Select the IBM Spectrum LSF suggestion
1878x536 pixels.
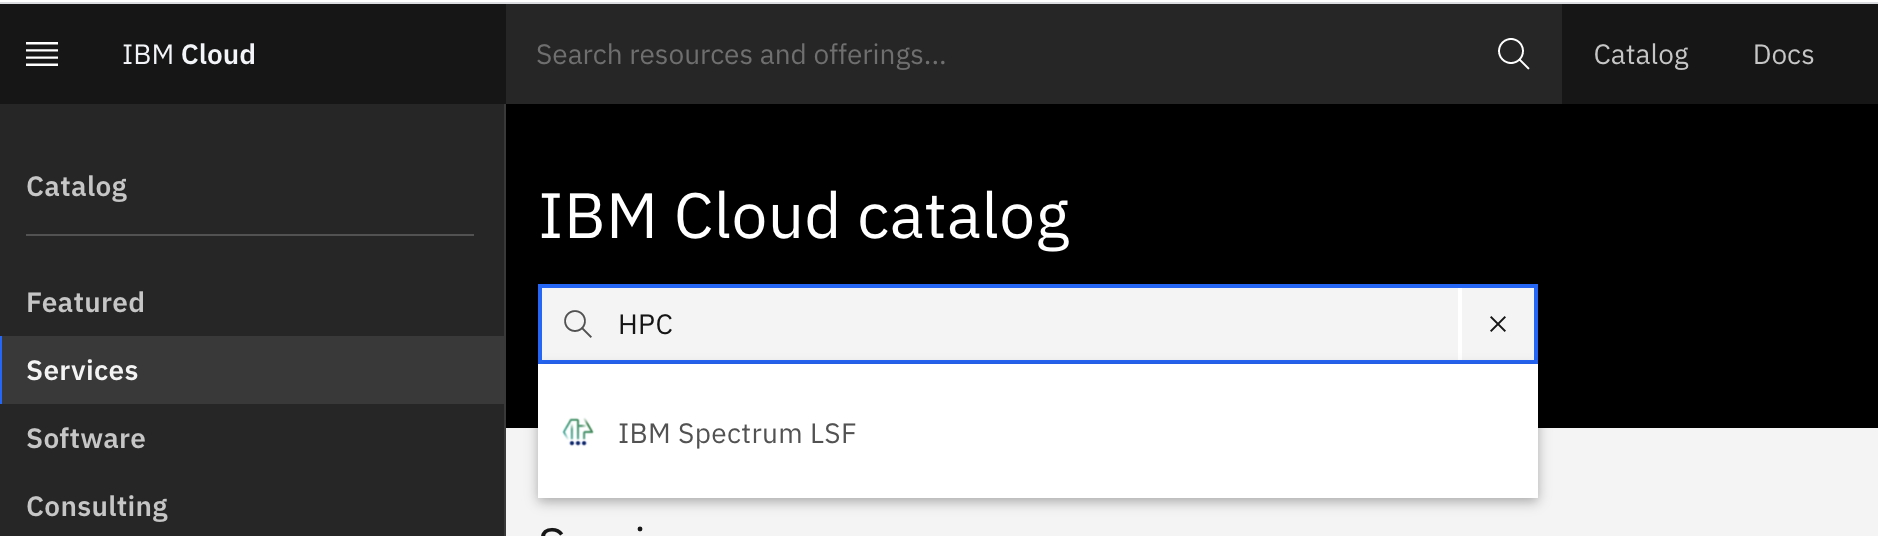[1037, 433]
